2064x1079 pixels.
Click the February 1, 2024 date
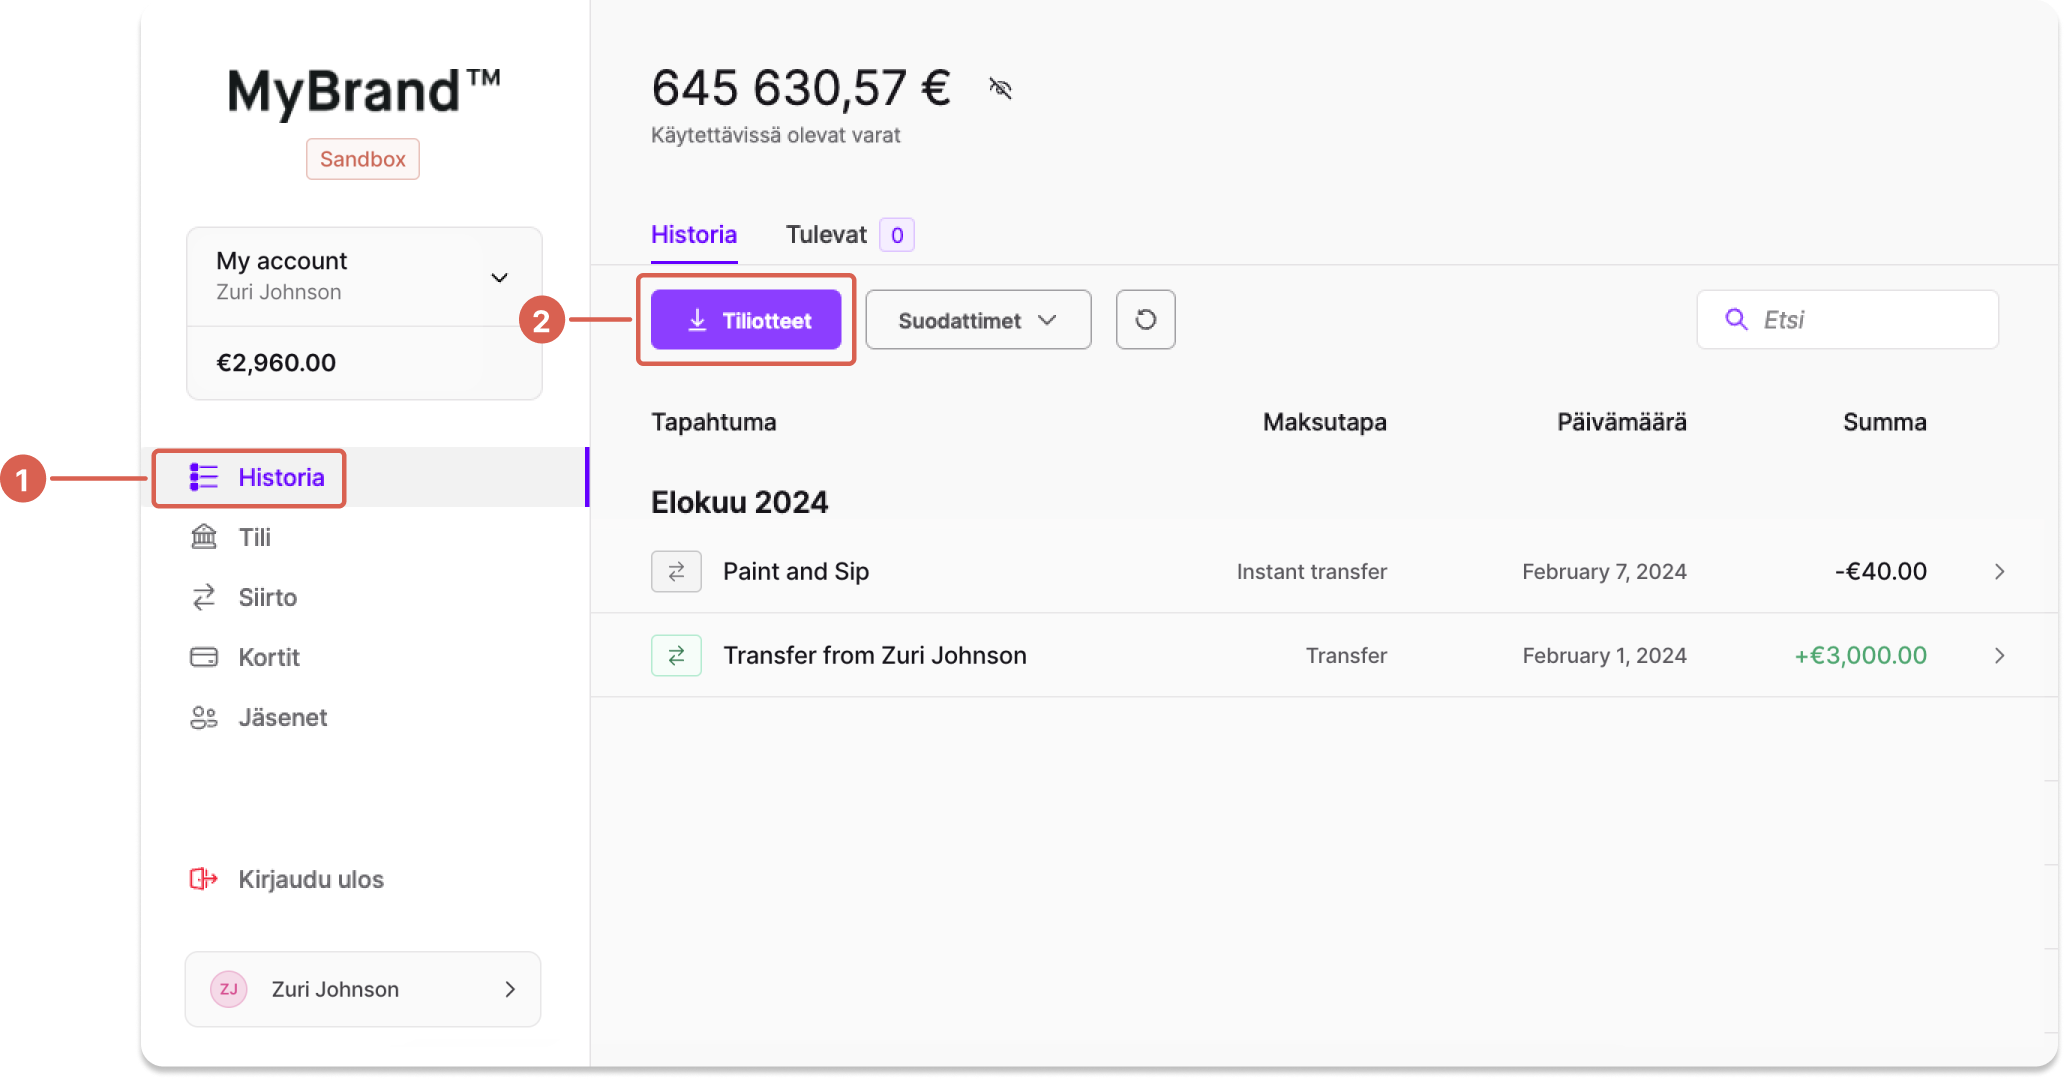click(x=1604, y=655)
